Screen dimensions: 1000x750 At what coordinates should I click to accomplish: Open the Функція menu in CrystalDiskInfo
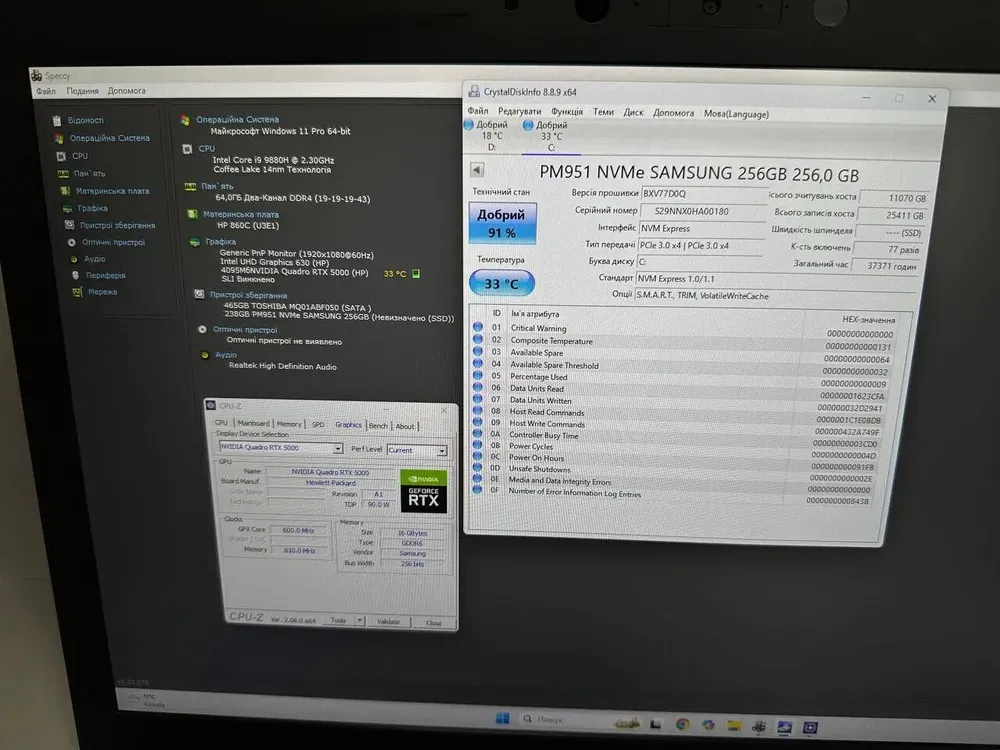(566, 112)
